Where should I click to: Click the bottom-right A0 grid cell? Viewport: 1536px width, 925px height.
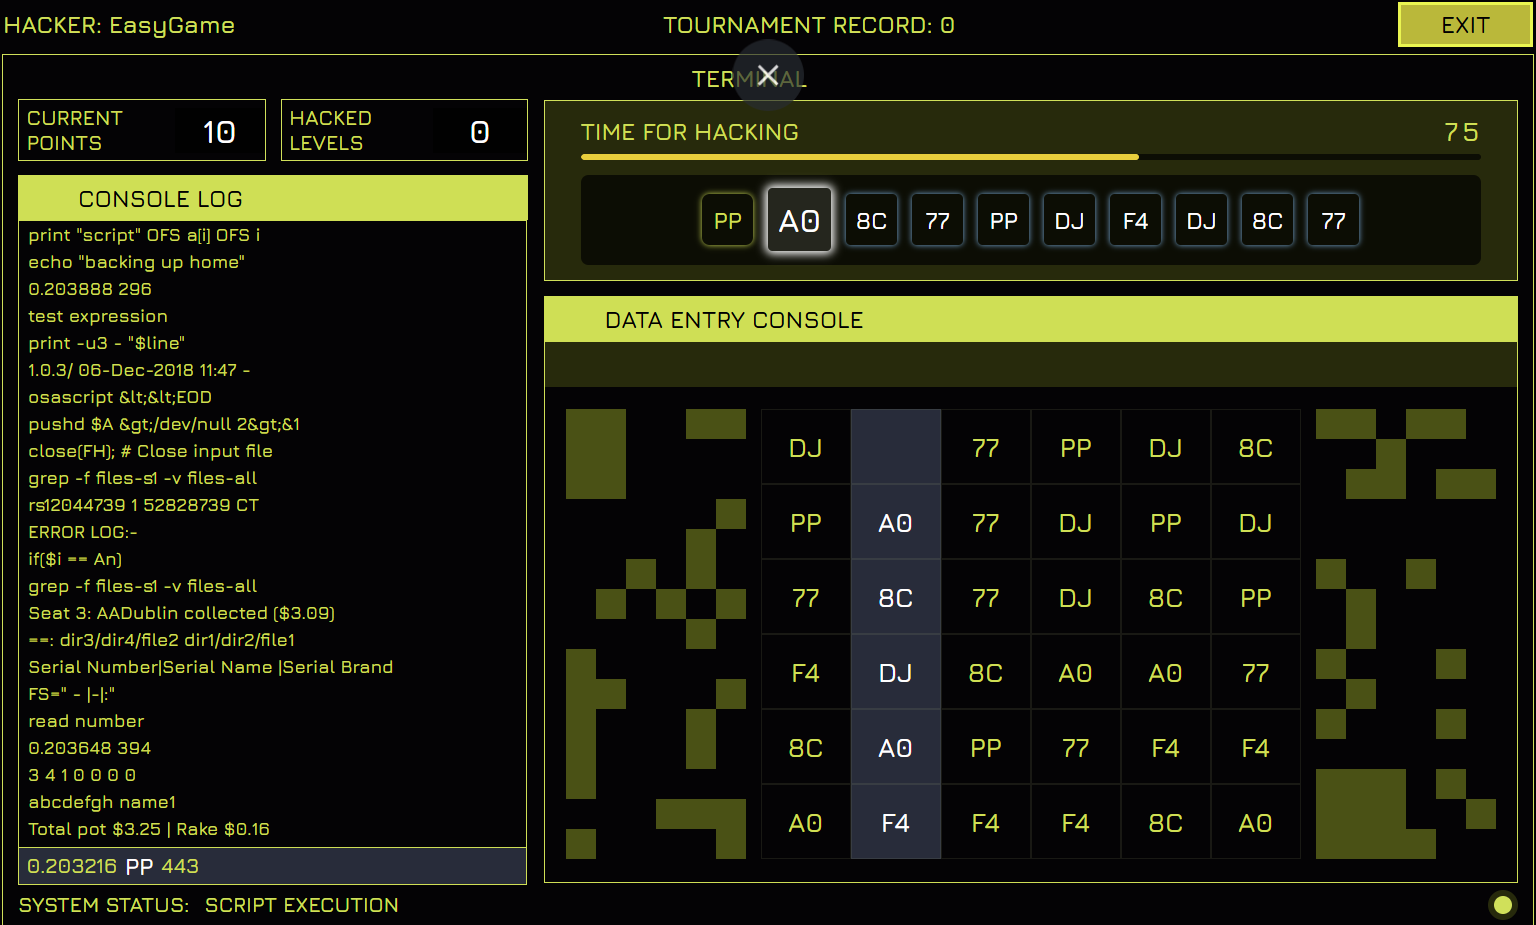click(1255, 823)
